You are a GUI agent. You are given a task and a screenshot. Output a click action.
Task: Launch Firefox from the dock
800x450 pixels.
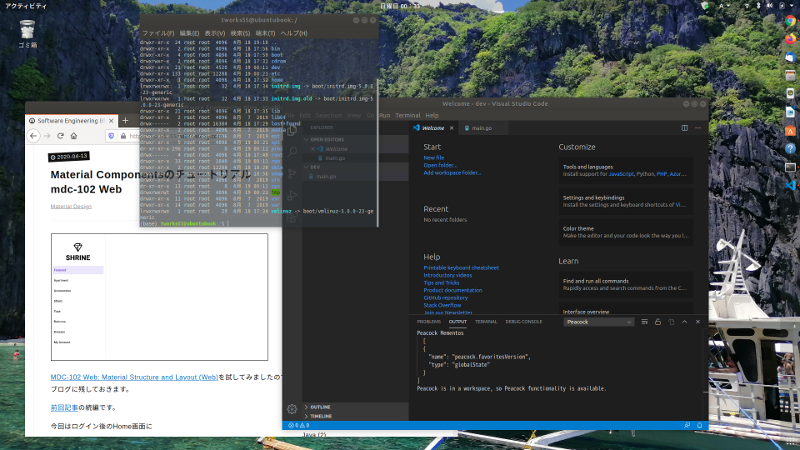point(790,39)
